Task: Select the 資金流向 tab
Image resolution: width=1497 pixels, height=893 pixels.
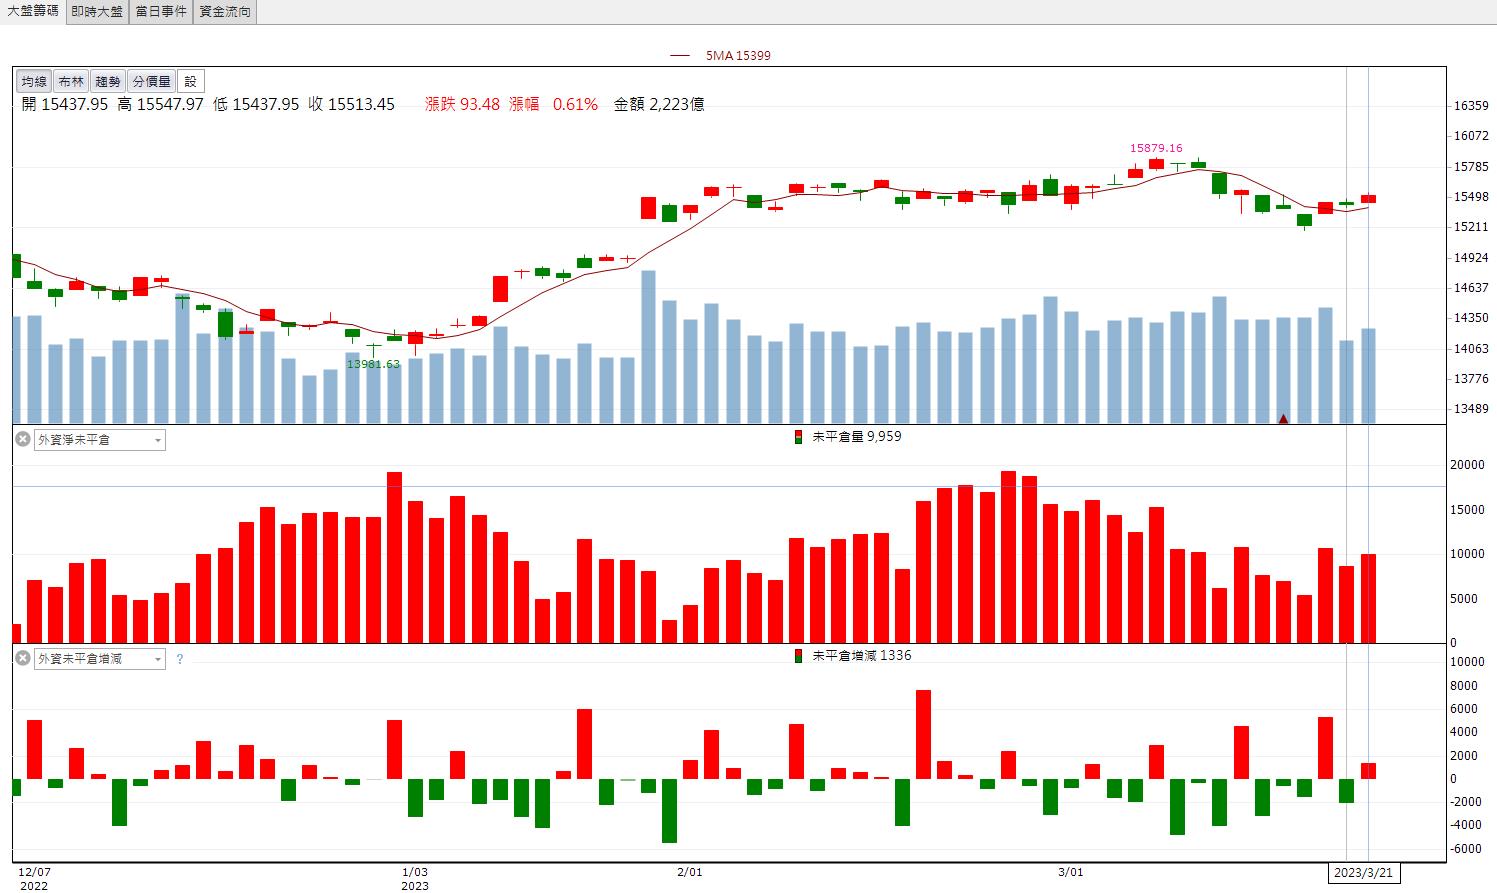Action: (225, 12)
